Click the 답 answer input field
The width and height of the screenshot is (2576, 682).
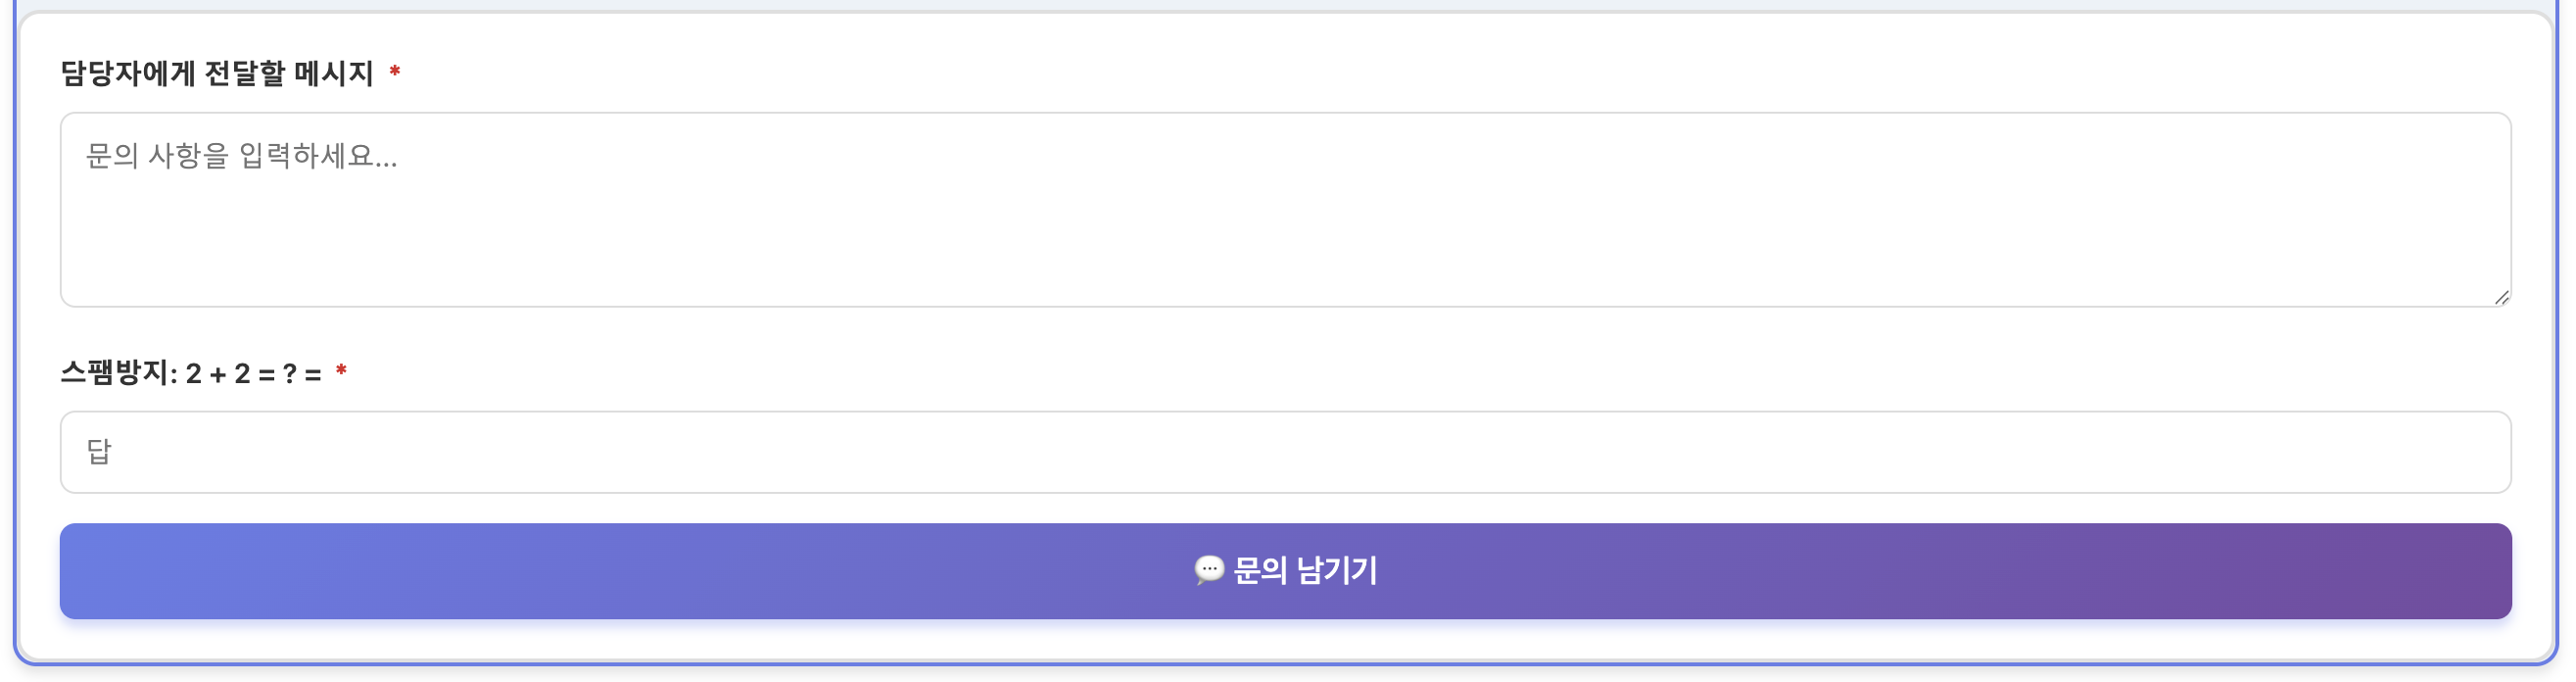1286,452
